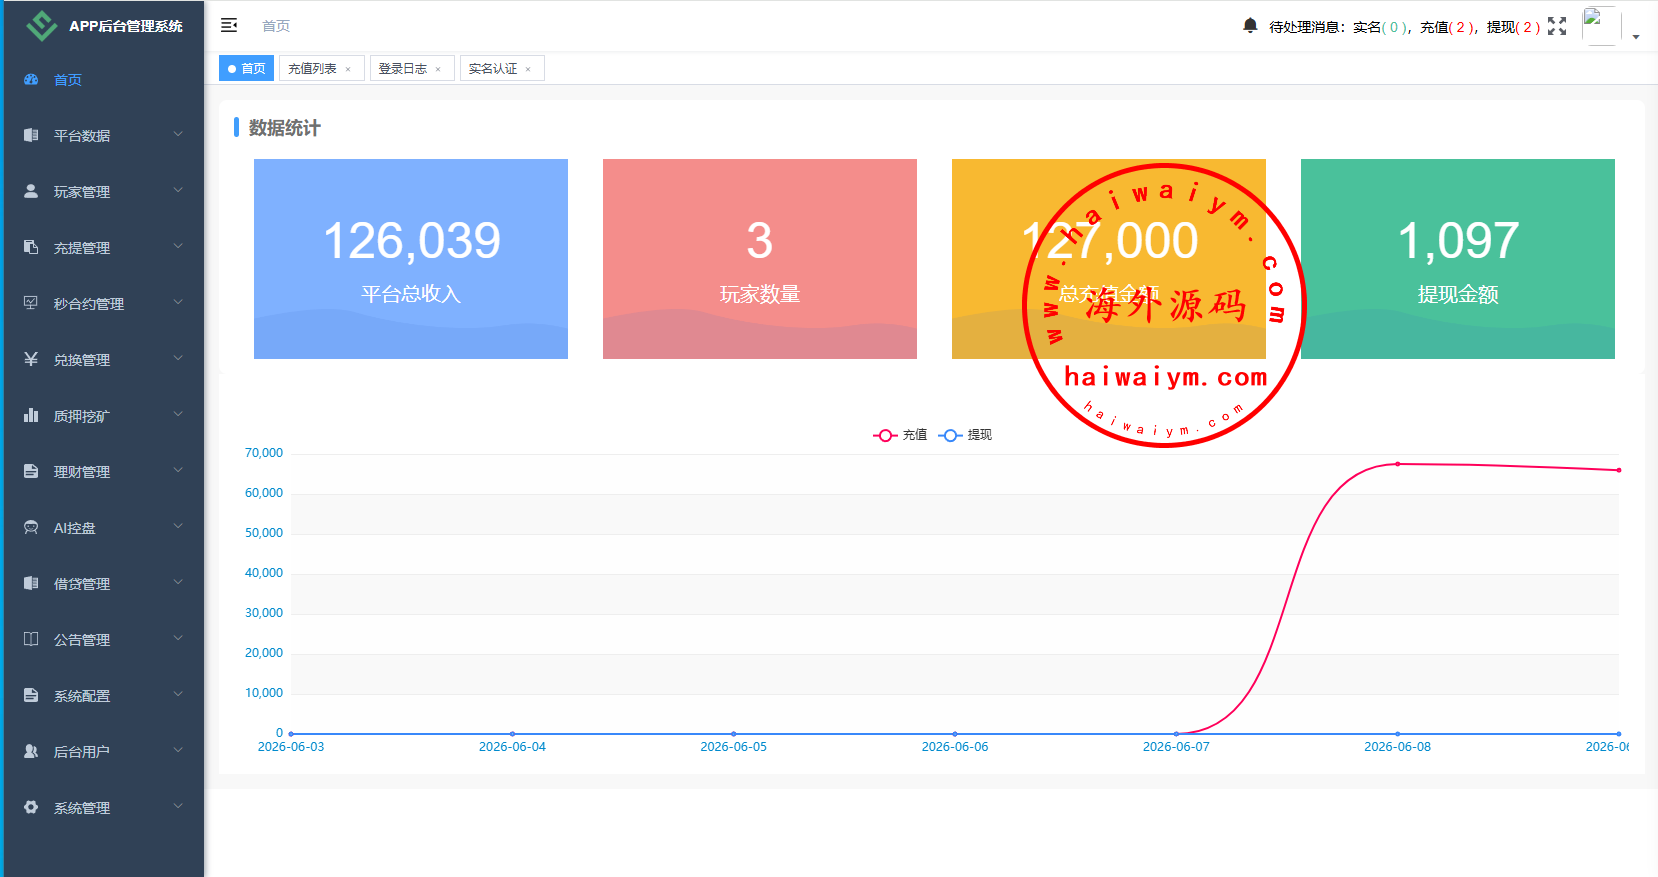Toggle the 提现 series in chart legend

(965, 435)
